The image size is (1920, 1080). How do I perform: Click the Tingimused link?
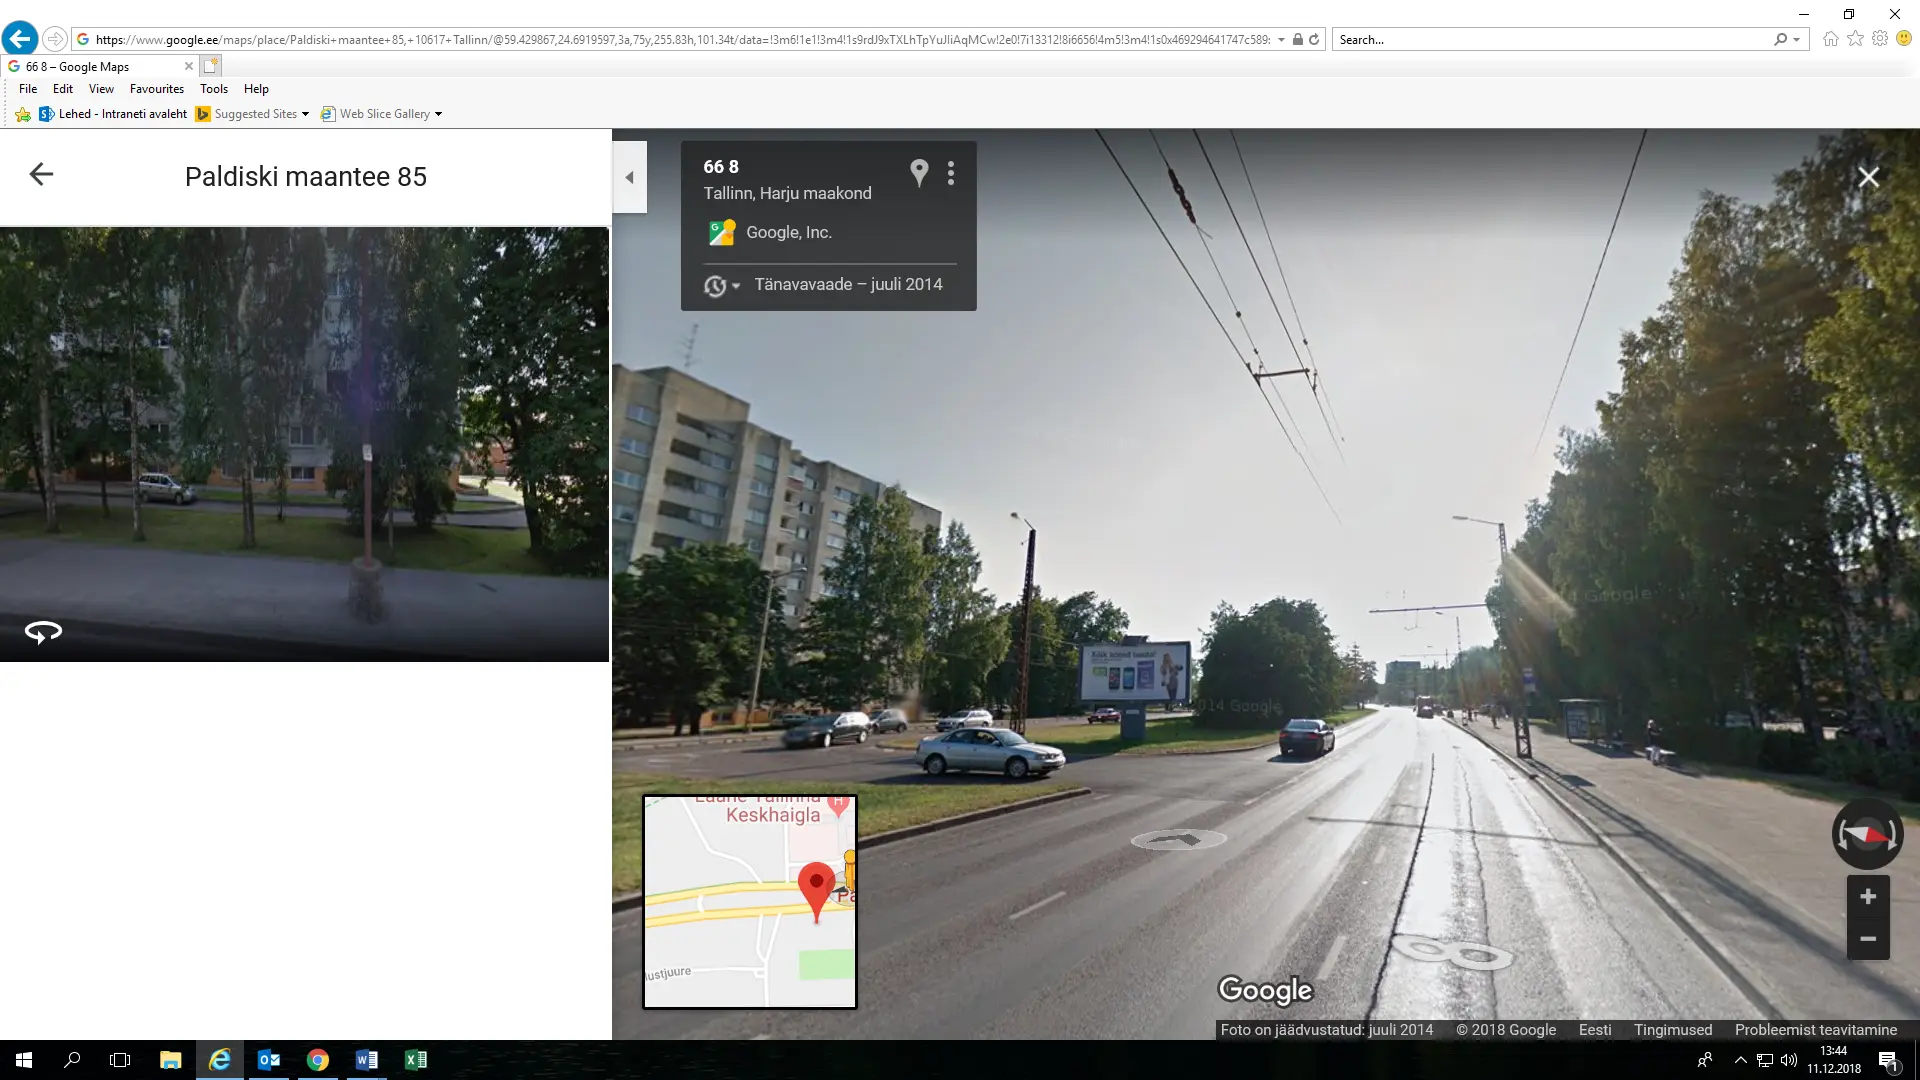point(1672,1030)
